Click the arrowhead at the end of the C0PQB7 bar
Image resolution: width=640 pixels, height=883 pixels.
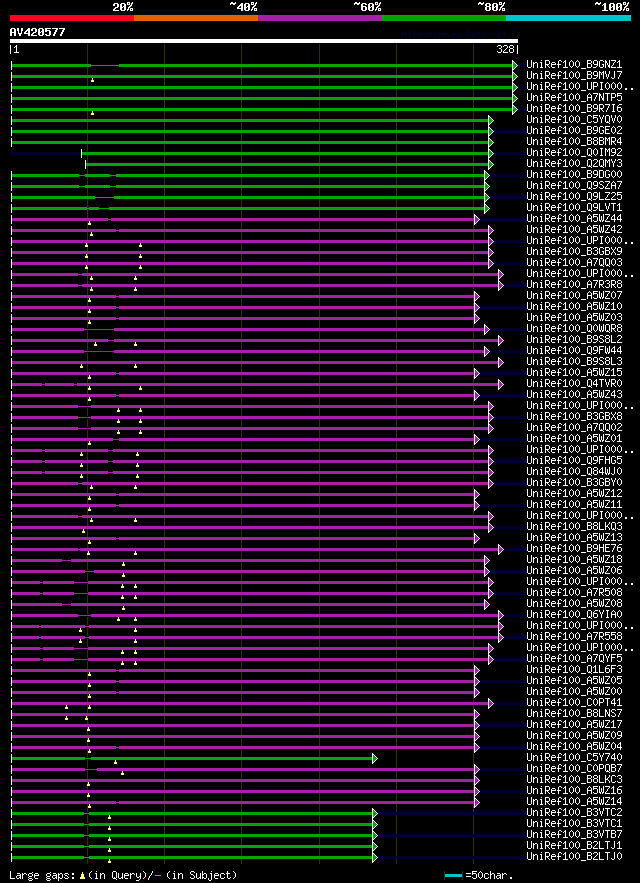point(477,769)
